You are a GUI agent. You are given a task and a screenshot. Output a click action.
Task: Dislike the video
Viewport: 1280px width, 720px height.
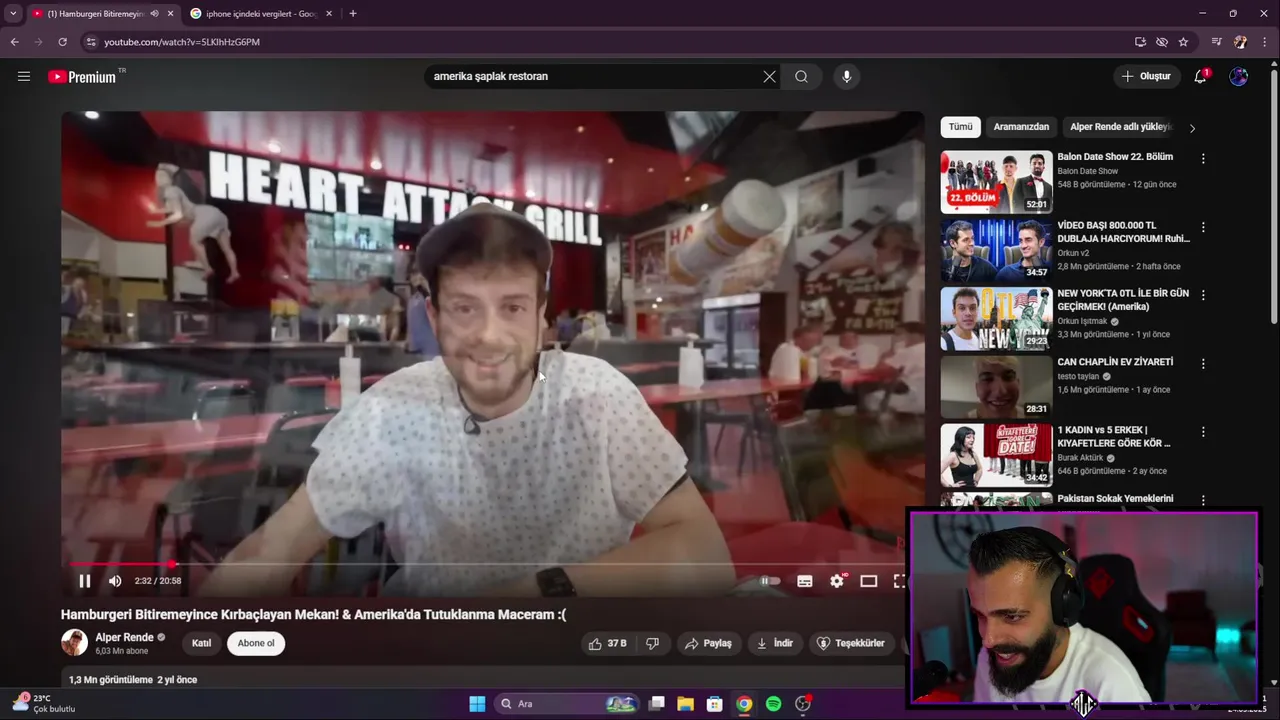click(x=652, y=643)
